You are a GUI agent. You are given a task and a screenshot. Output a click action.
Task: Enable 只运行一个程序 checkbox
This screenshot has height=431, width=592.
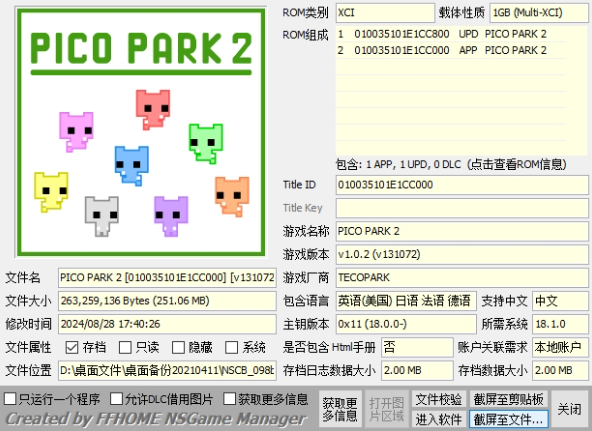[10, 399]
